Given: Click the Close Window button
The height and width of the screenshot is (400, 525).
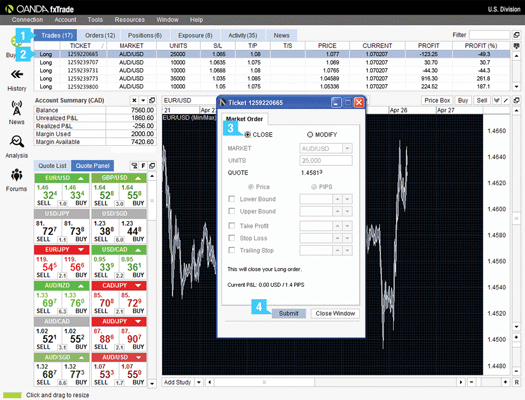Looking at the screenshot, I should [x=335, y=313].
